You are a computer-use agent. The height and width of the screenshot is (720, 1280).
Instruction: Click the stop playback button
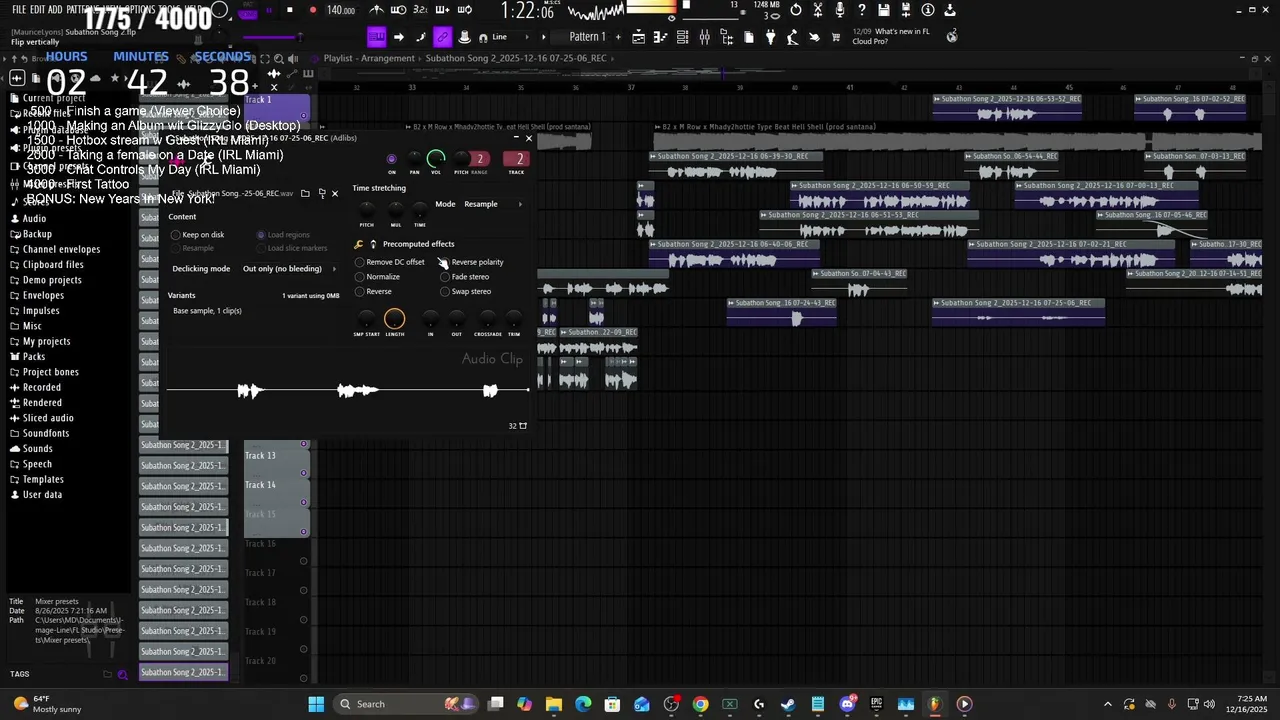(x=290, y=10)
